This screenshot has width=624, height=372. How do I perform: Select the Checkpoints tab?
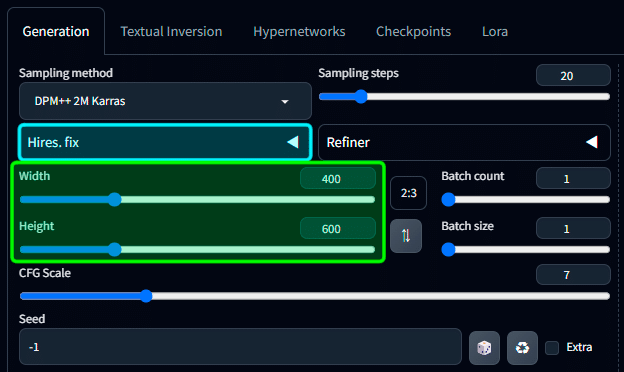(x=413, y=31)
